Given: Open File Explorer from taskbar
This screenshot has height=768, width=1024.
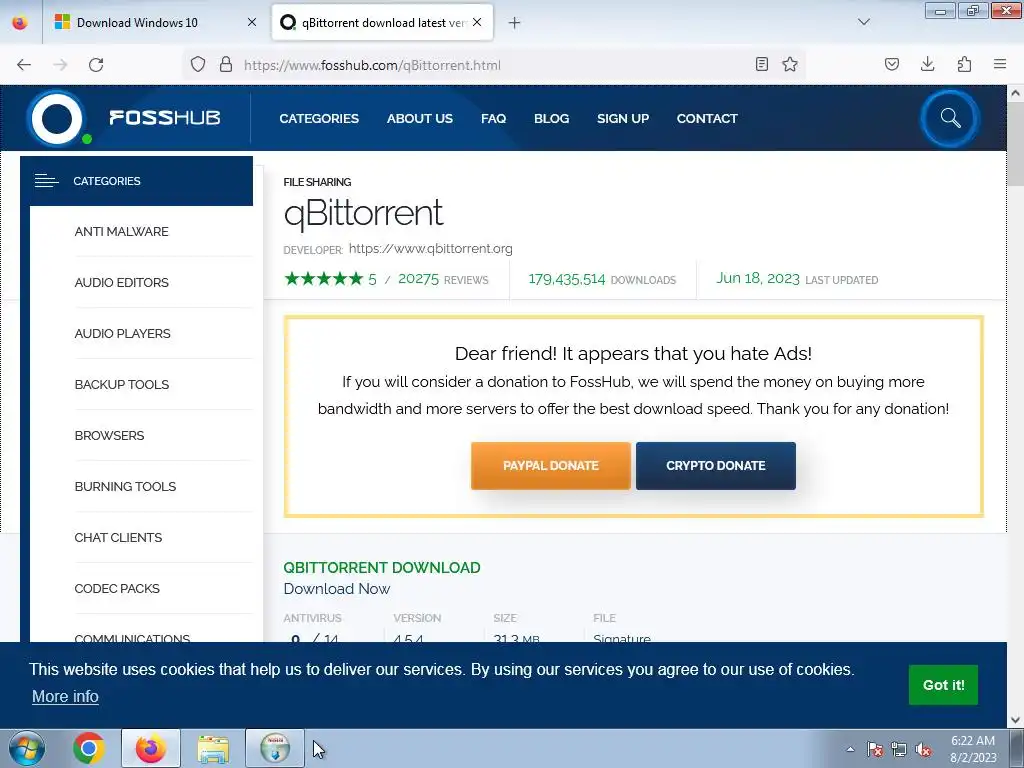Looking at the screenshot, I should coord(213,748).
